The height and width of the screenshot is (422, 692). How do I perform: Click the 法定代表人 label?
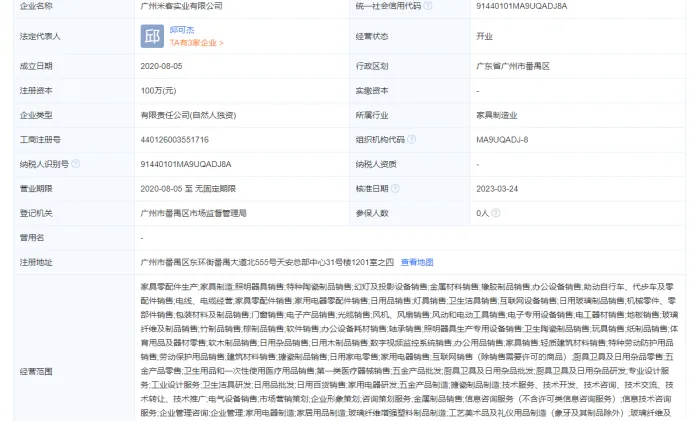pos(40,36)
